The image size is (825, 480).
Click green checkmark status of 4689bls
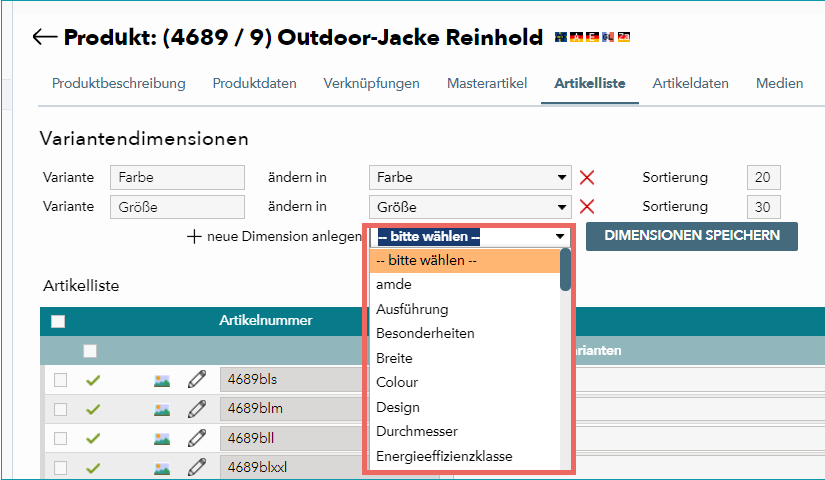pos(93,380)
